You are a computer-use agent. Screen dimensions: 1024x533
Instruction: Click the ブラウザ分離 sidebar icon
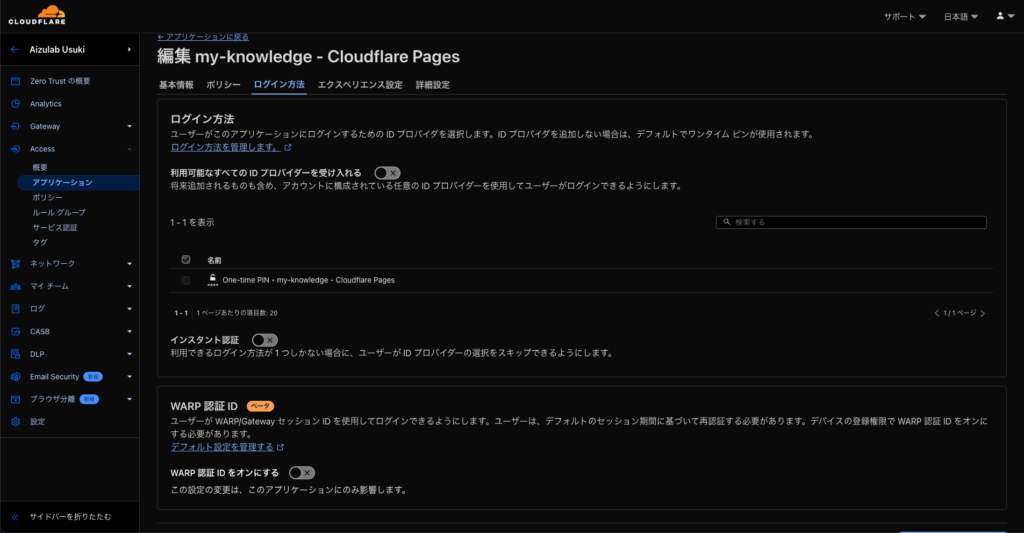pos(16,399)
